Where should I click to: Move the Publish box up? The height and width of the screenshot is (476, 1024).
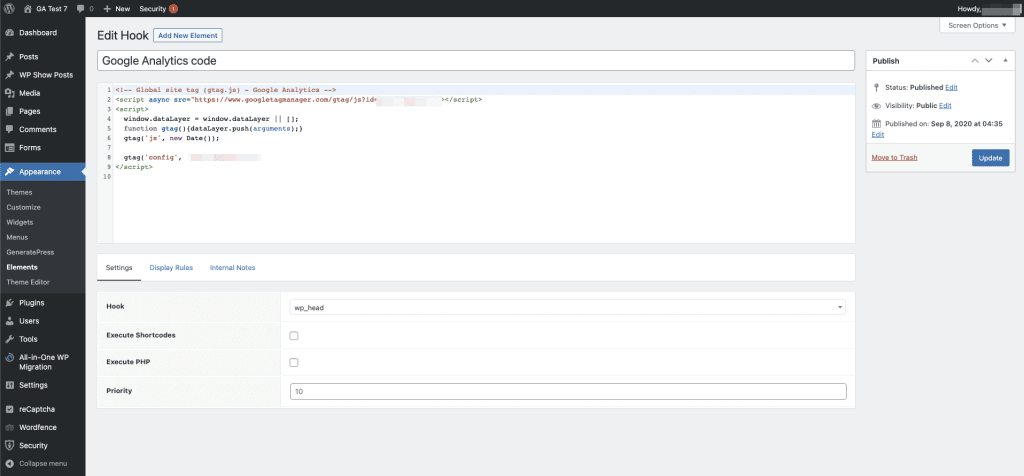(974, 61)
